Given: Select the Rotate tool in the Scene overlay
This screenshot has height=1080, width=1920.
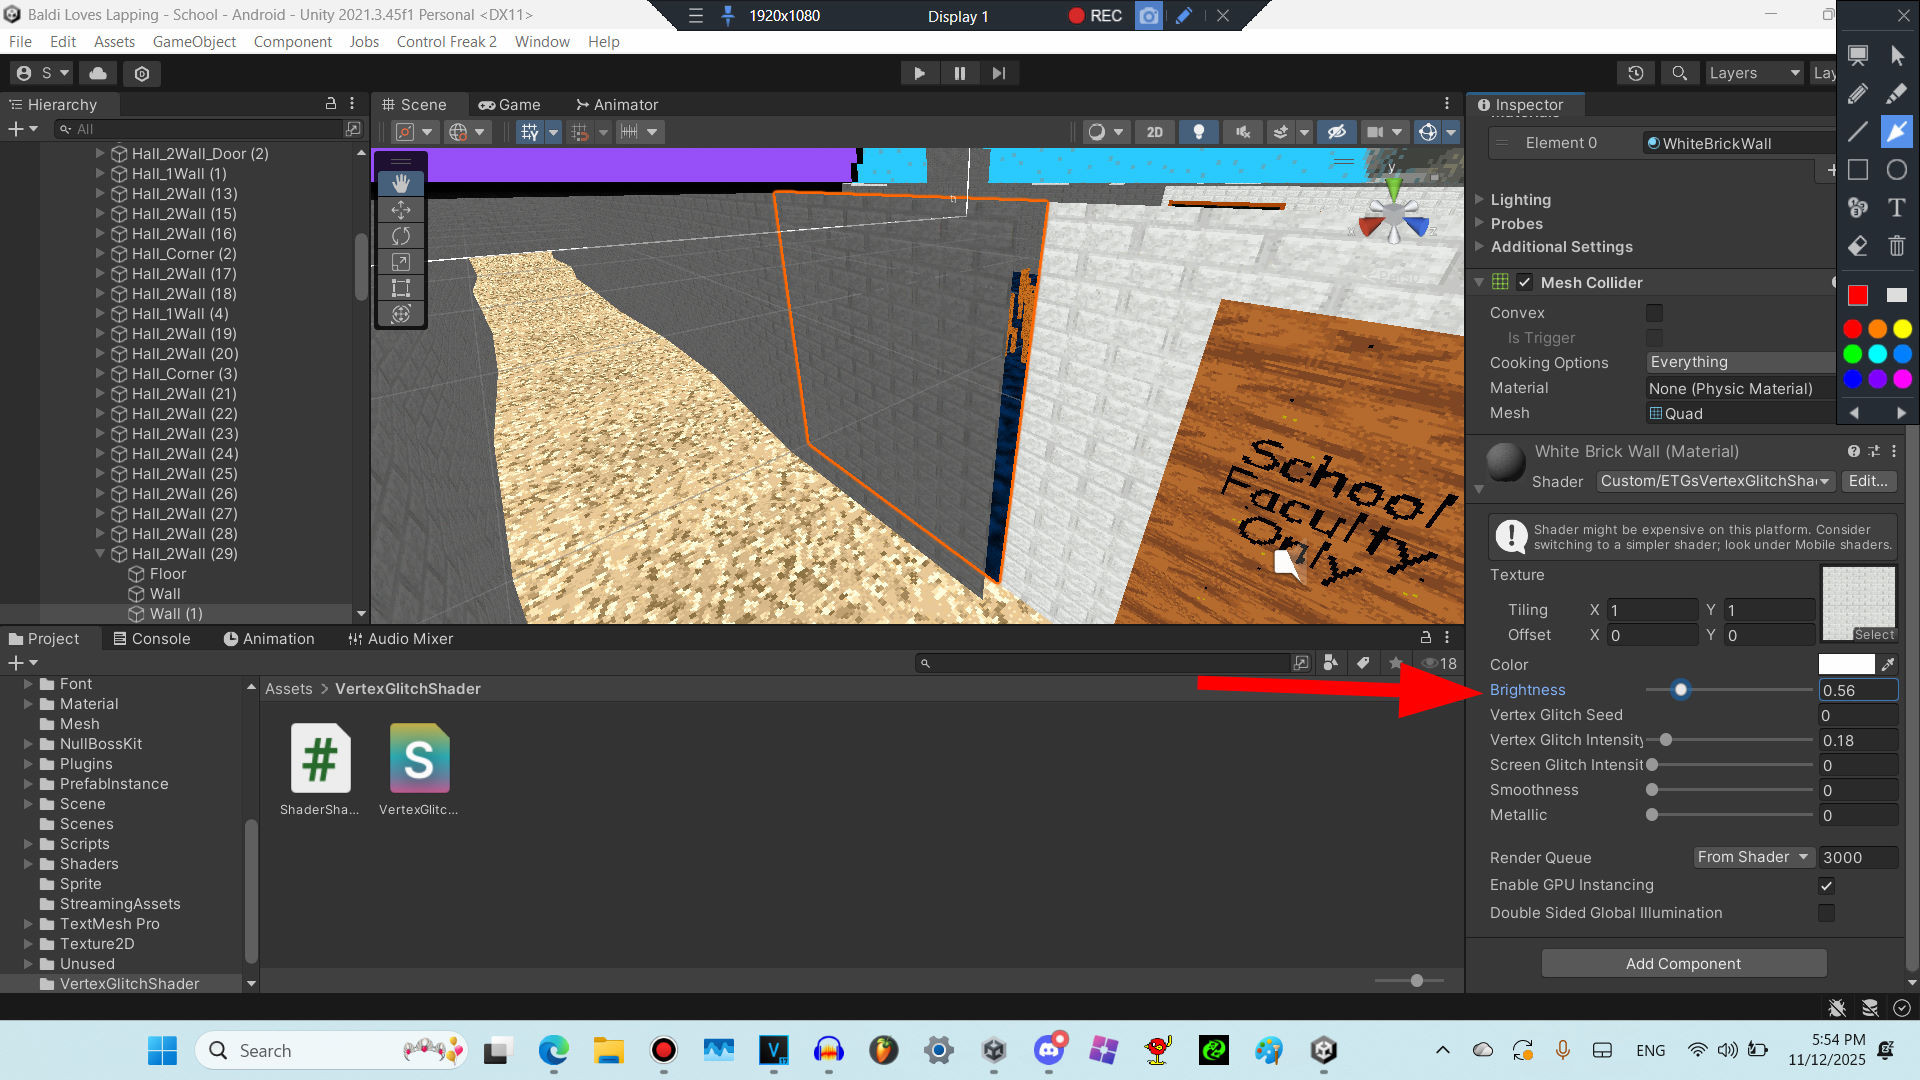Looking at the screenshot, I should 400,236.
